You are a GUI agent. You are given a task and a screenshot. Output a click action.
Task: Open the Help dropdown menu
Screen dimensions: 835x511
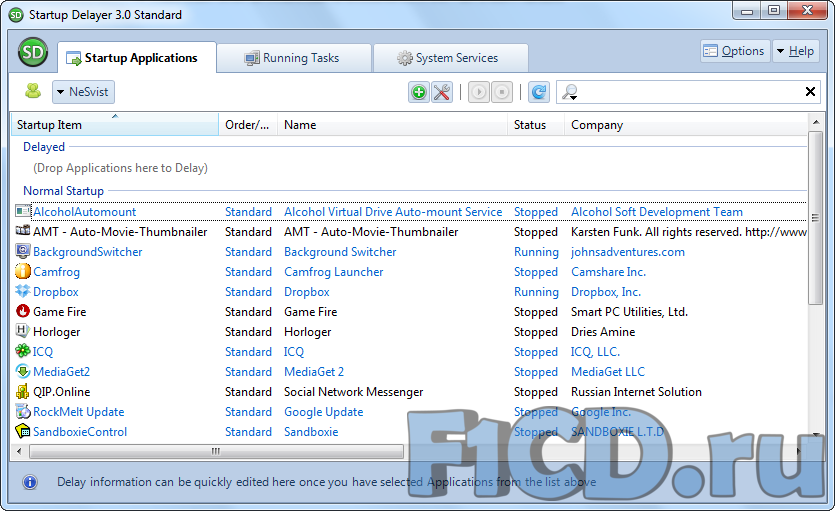coord(796,51)
